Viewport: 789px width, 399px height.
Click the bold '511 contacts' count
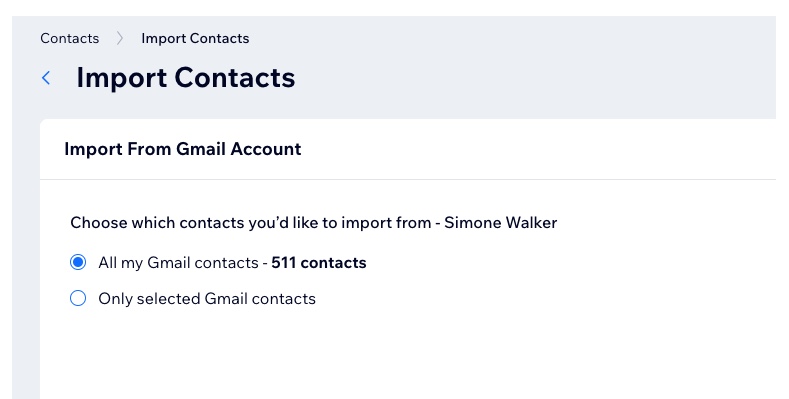(319, 263)
